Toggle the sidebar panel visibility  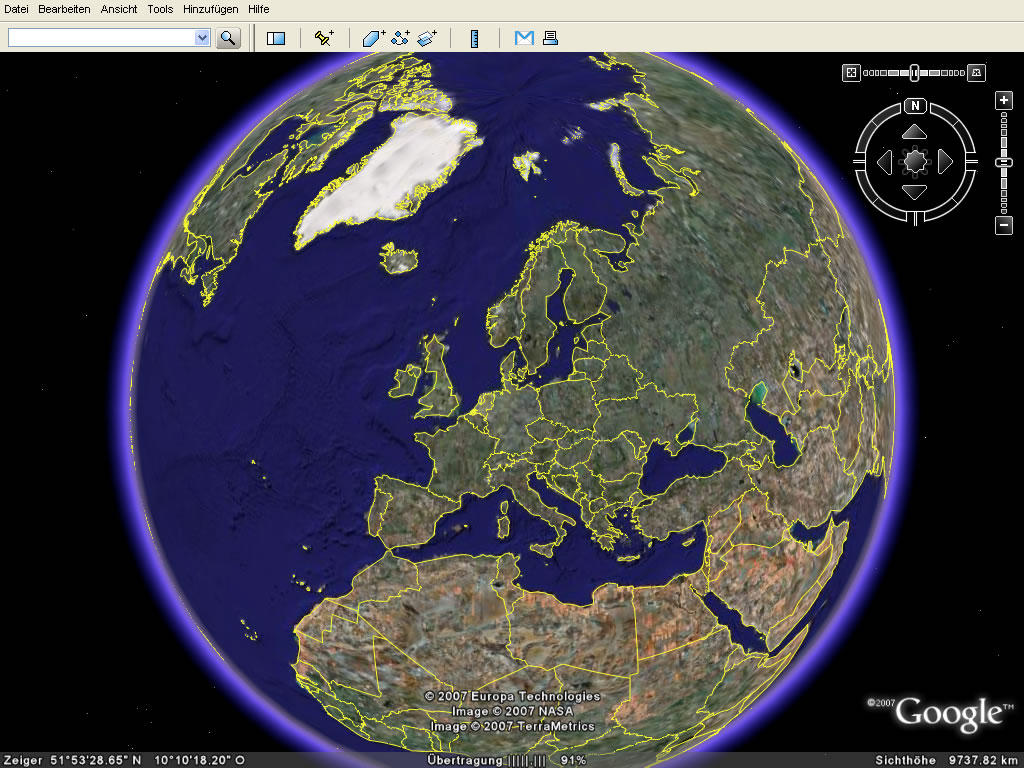click(276, 37)
